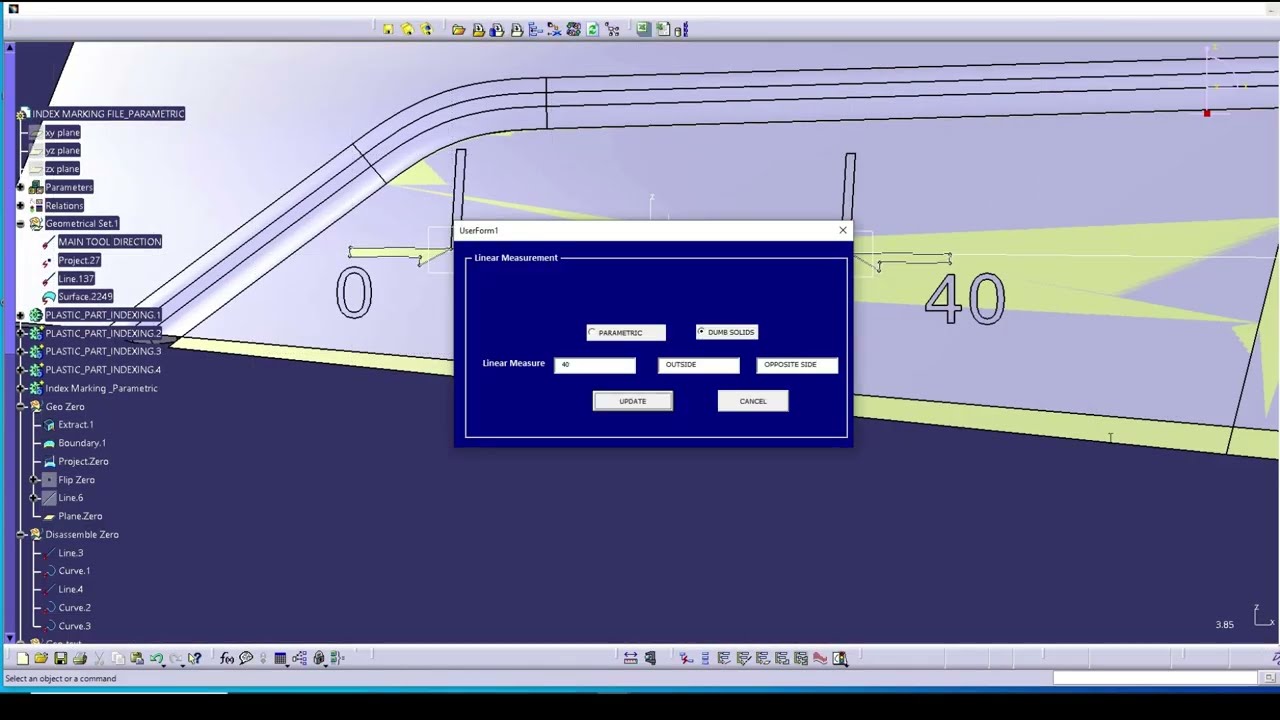Select Curve.3 in the tree

pos(74,626)
